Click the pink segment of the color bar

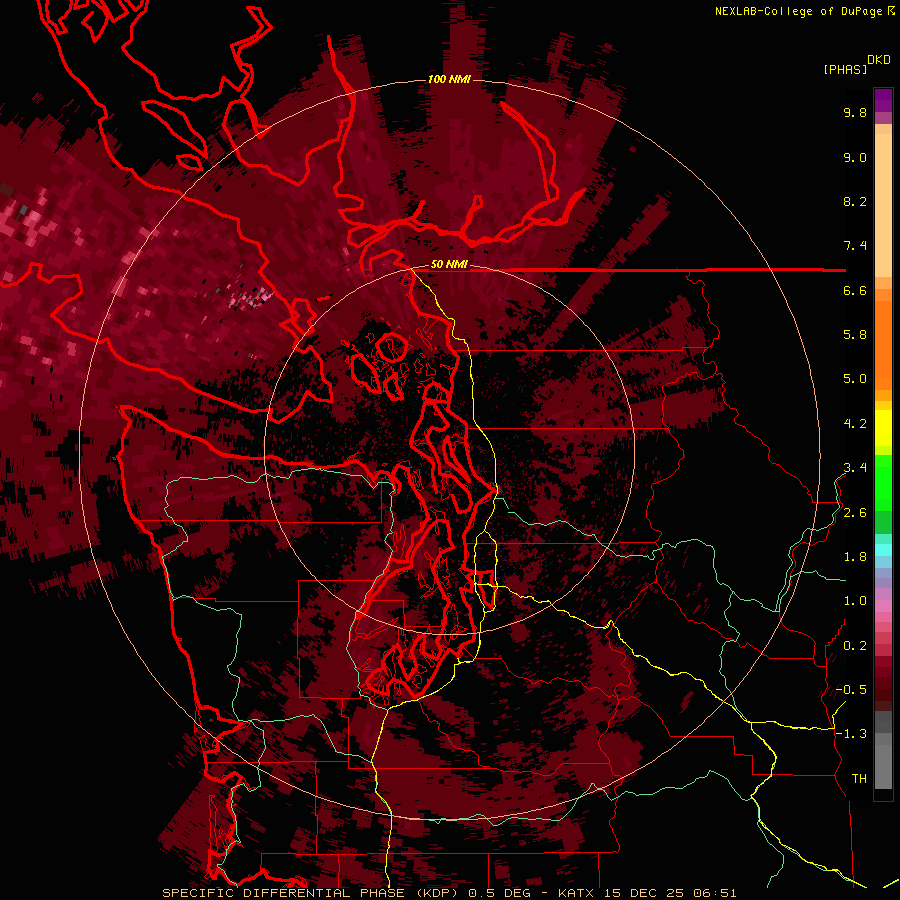[883, 606]
